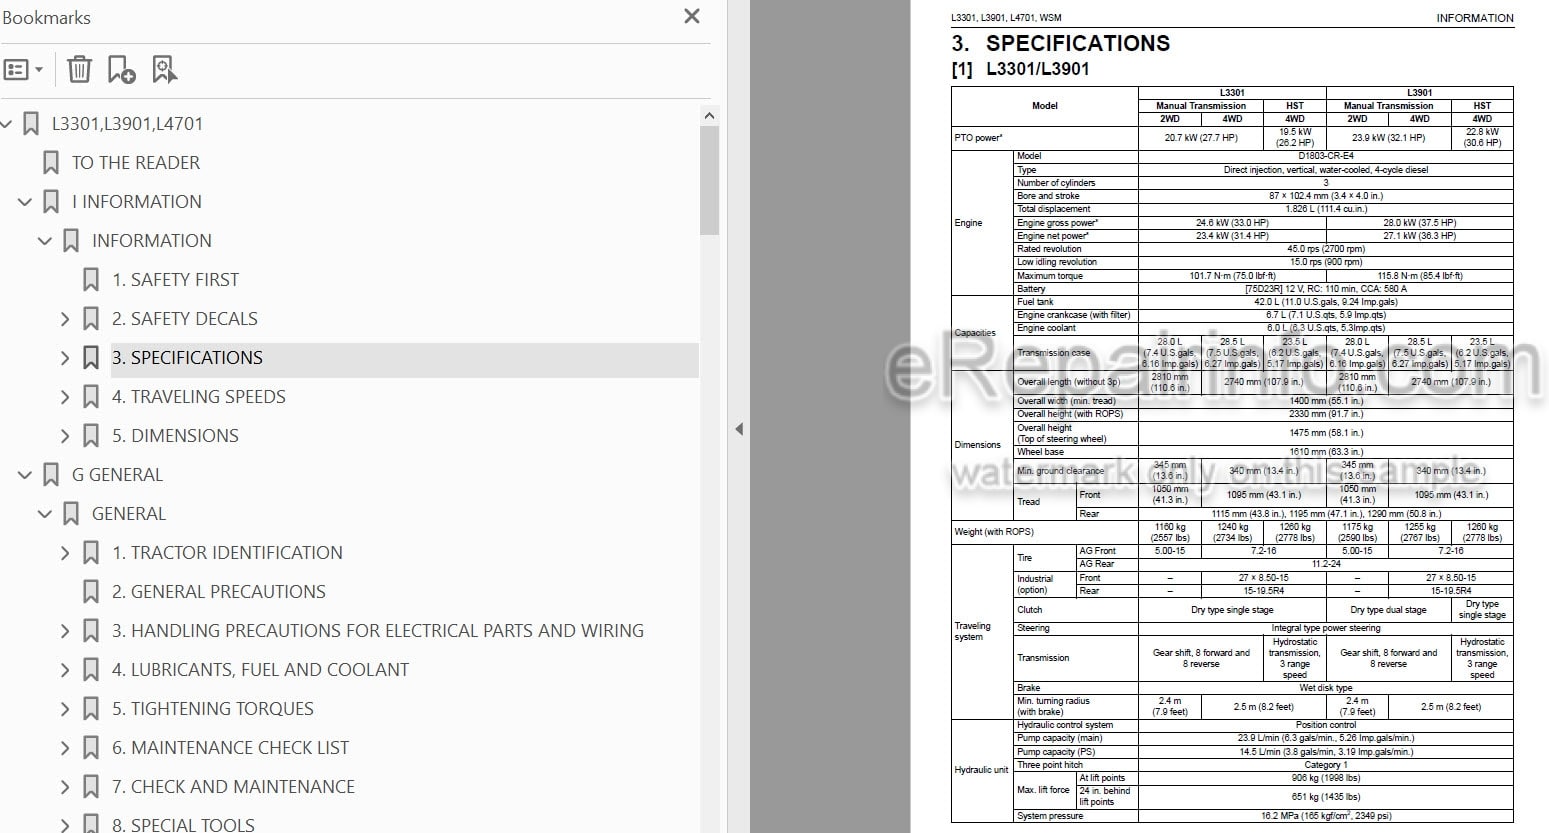Click the INFORMATION page header text
1549x833 pixels.
1475,18
